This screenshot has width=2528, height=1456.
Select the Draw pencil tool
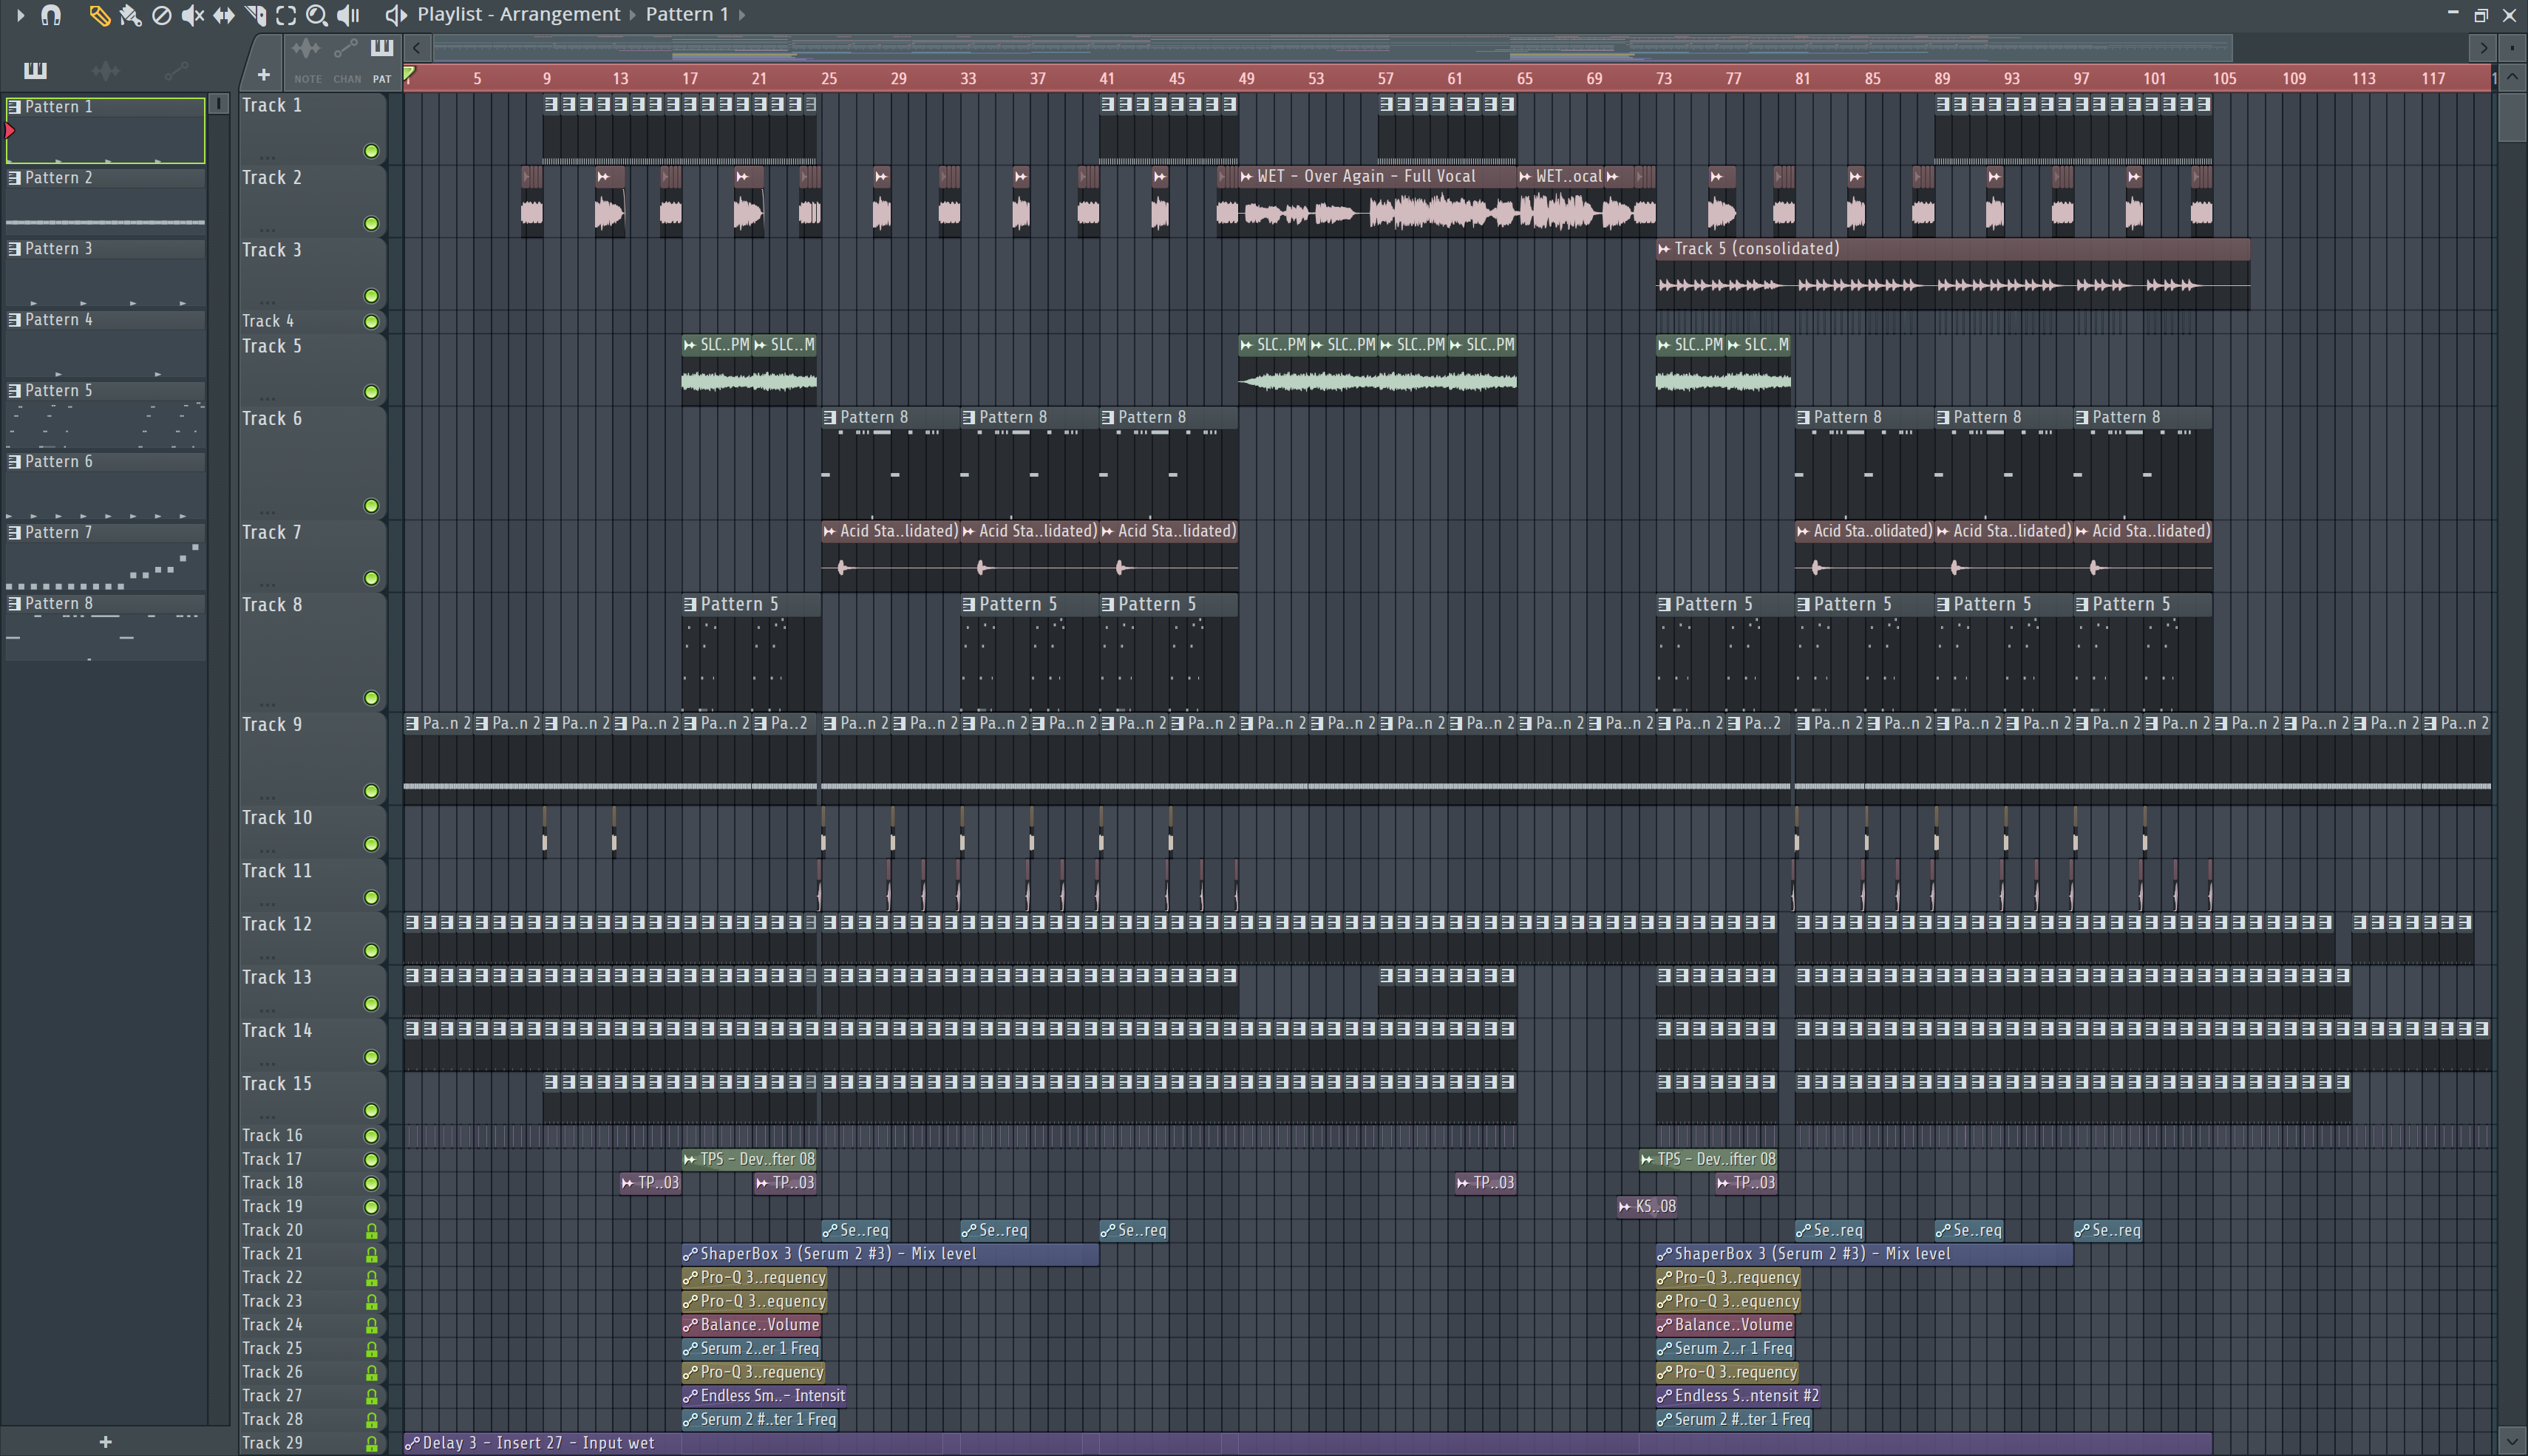[x=99, y=15]
